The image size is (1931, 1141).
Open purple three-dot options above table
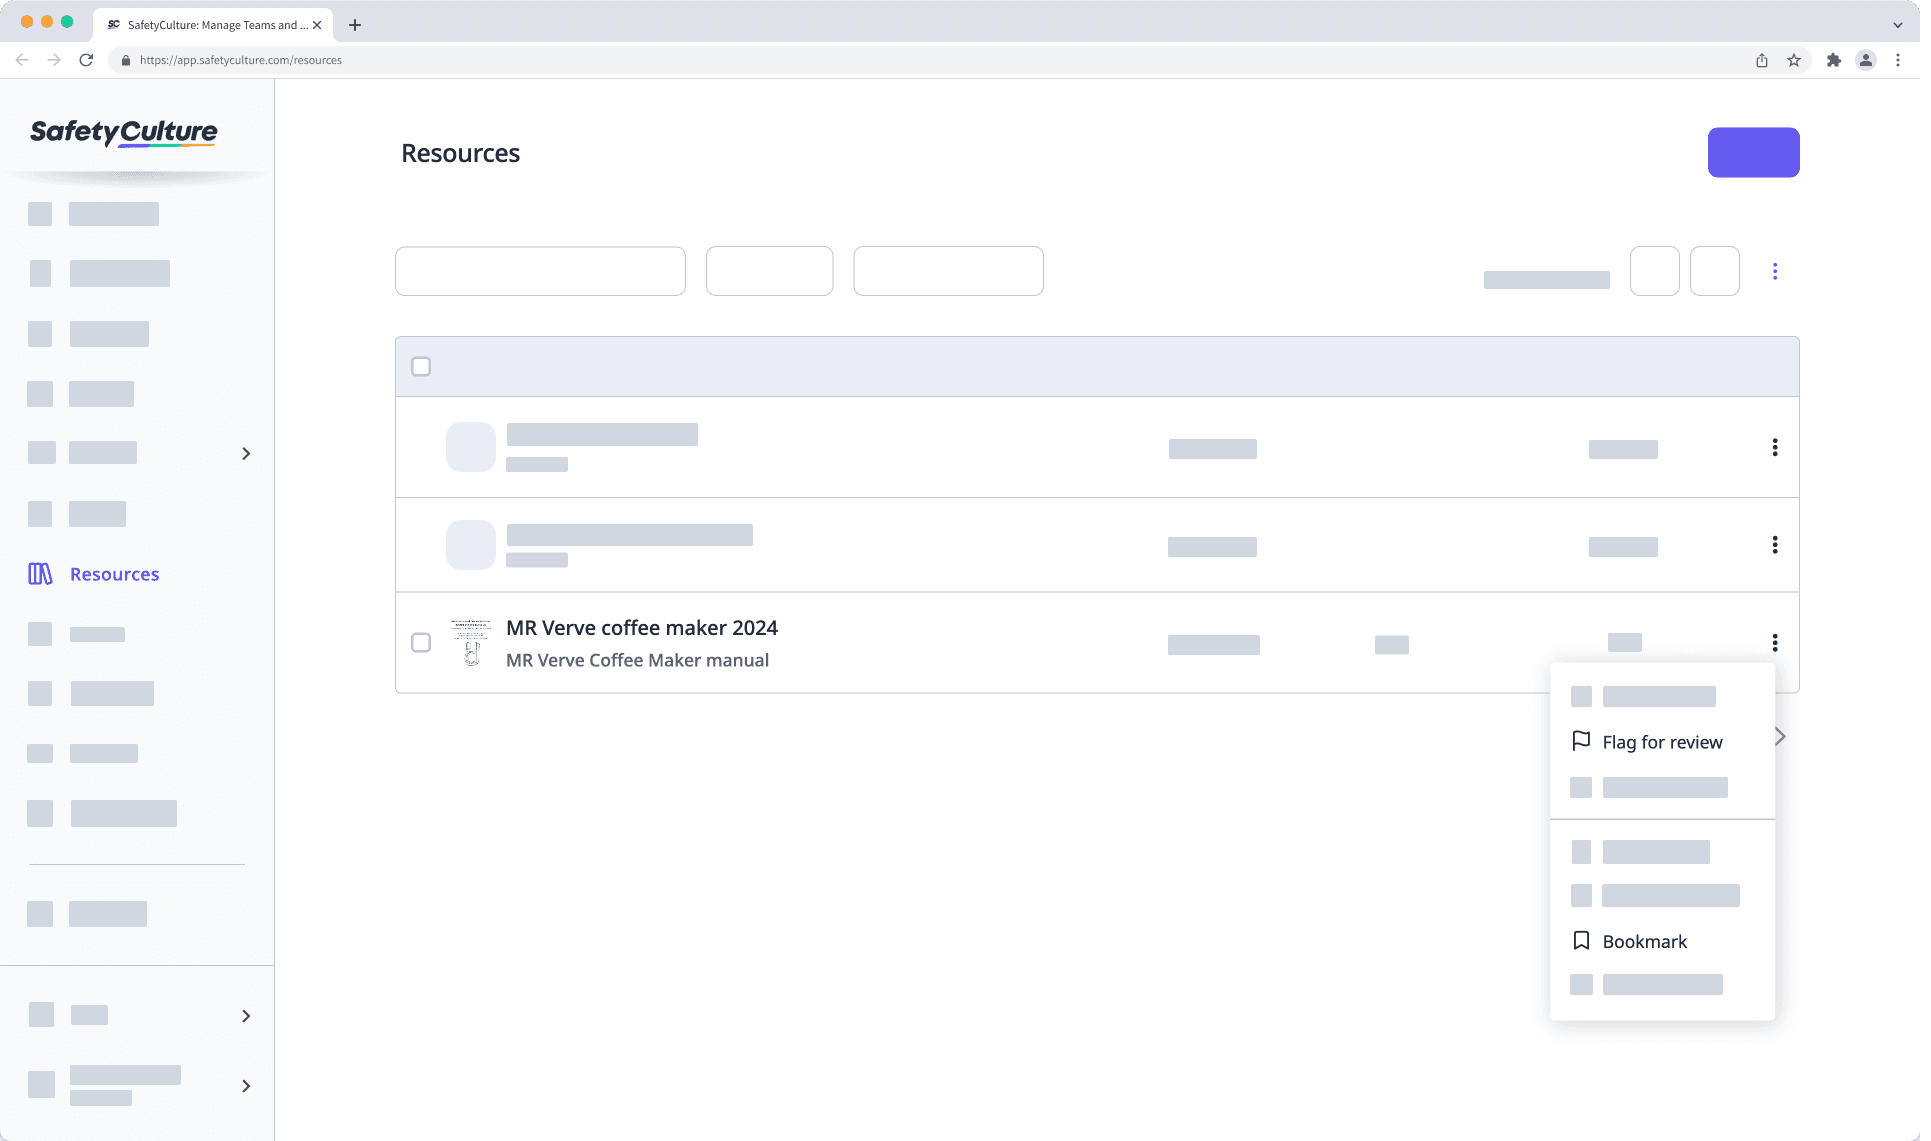1775,271
